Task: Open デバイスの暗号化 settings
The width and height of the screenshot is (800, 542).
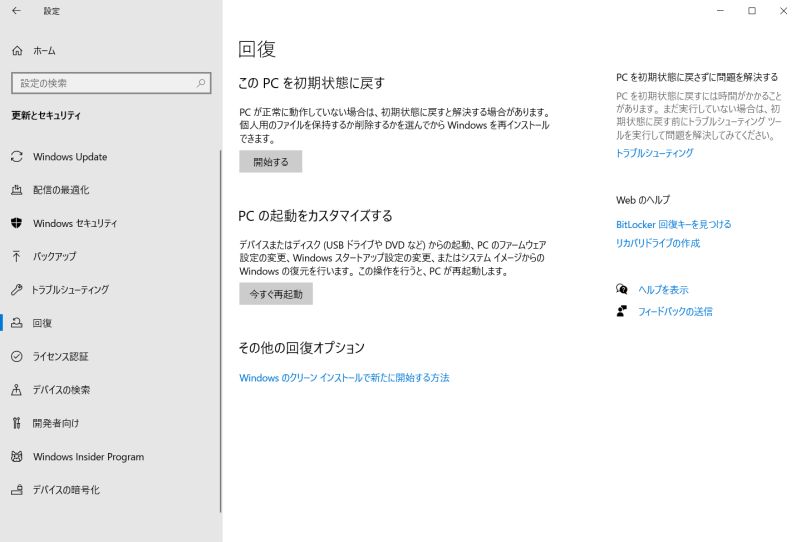Action: click(110, 490)
